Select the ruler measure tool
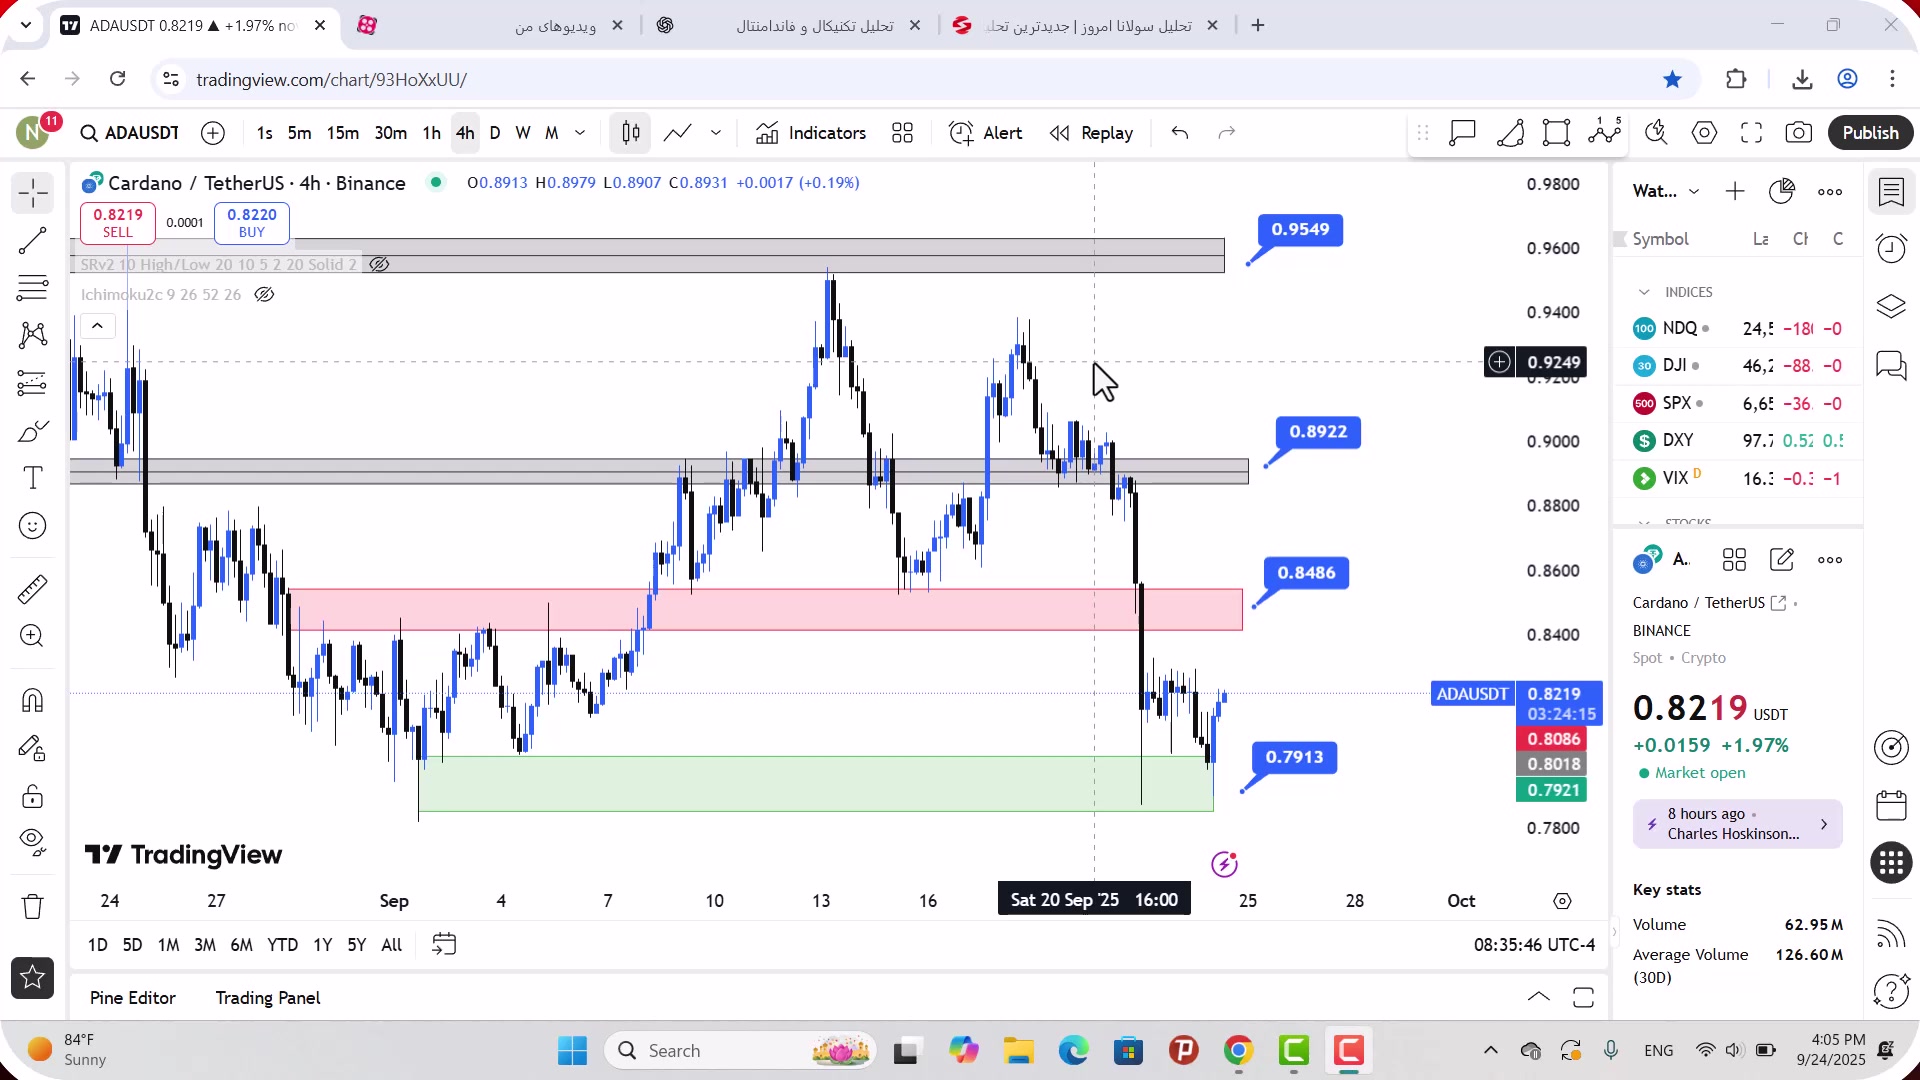Screen dimensions: 1920x1080 tap(32, 589)
